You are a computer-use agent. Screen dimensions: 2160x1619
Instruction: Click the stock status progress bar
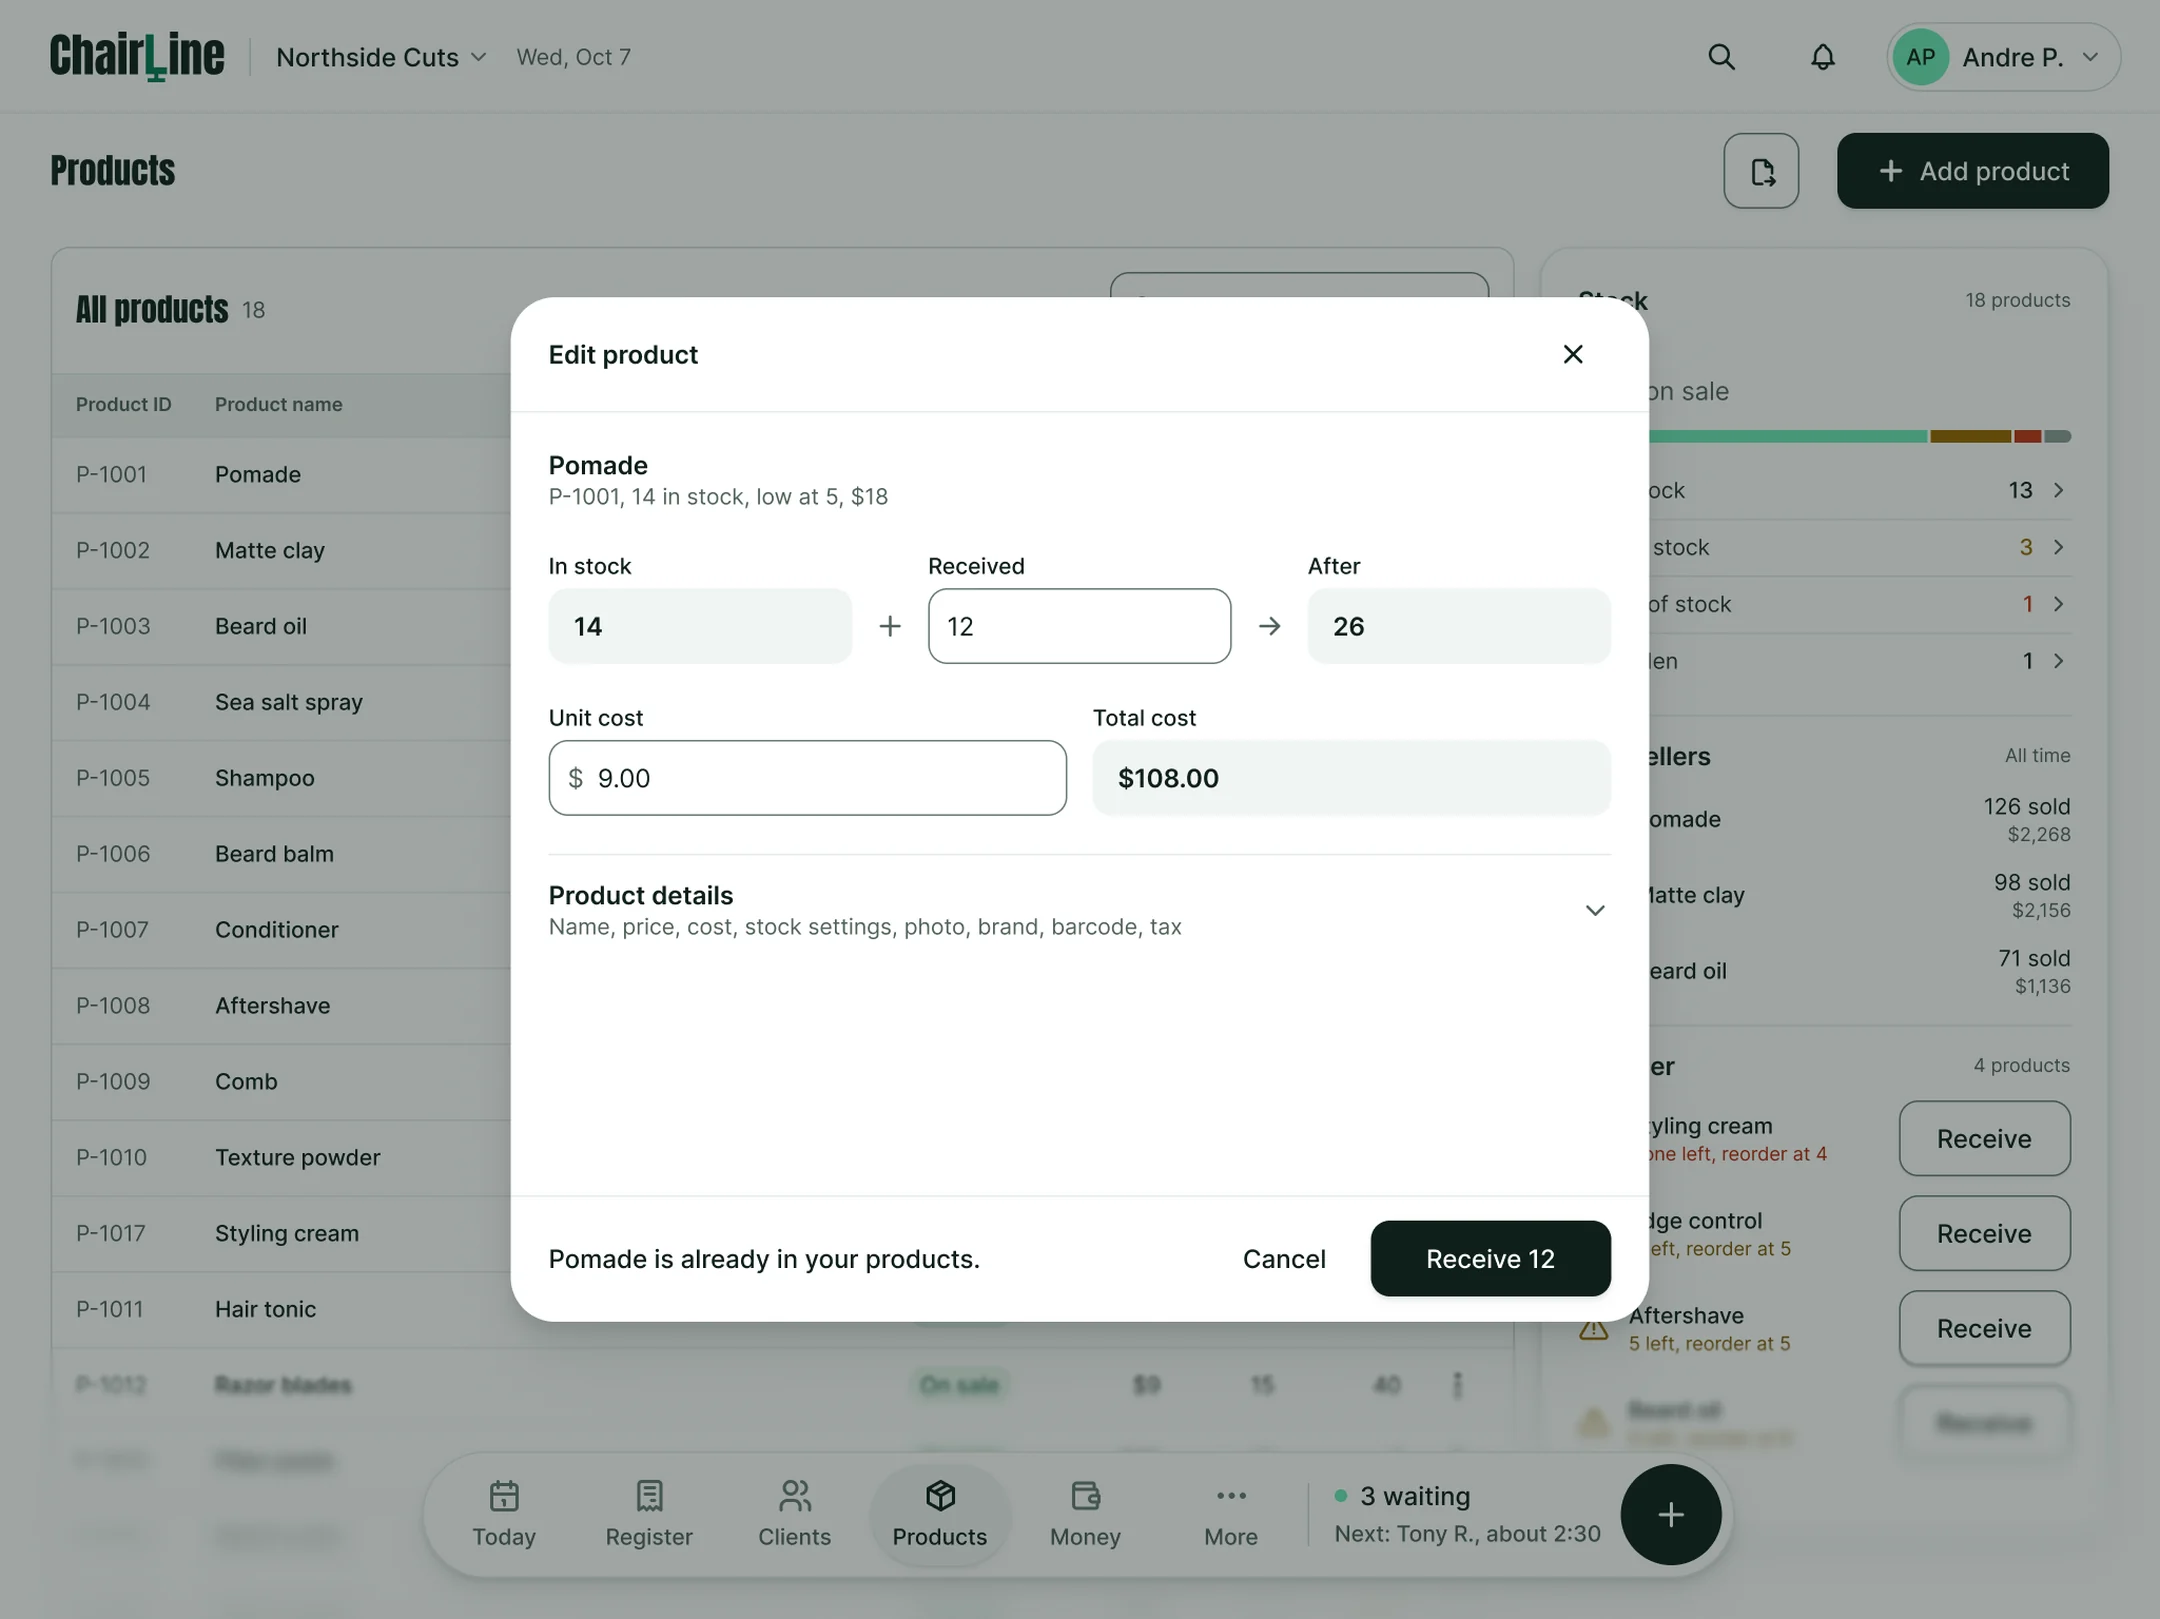pyautogui.click(x=1859, y=436)
